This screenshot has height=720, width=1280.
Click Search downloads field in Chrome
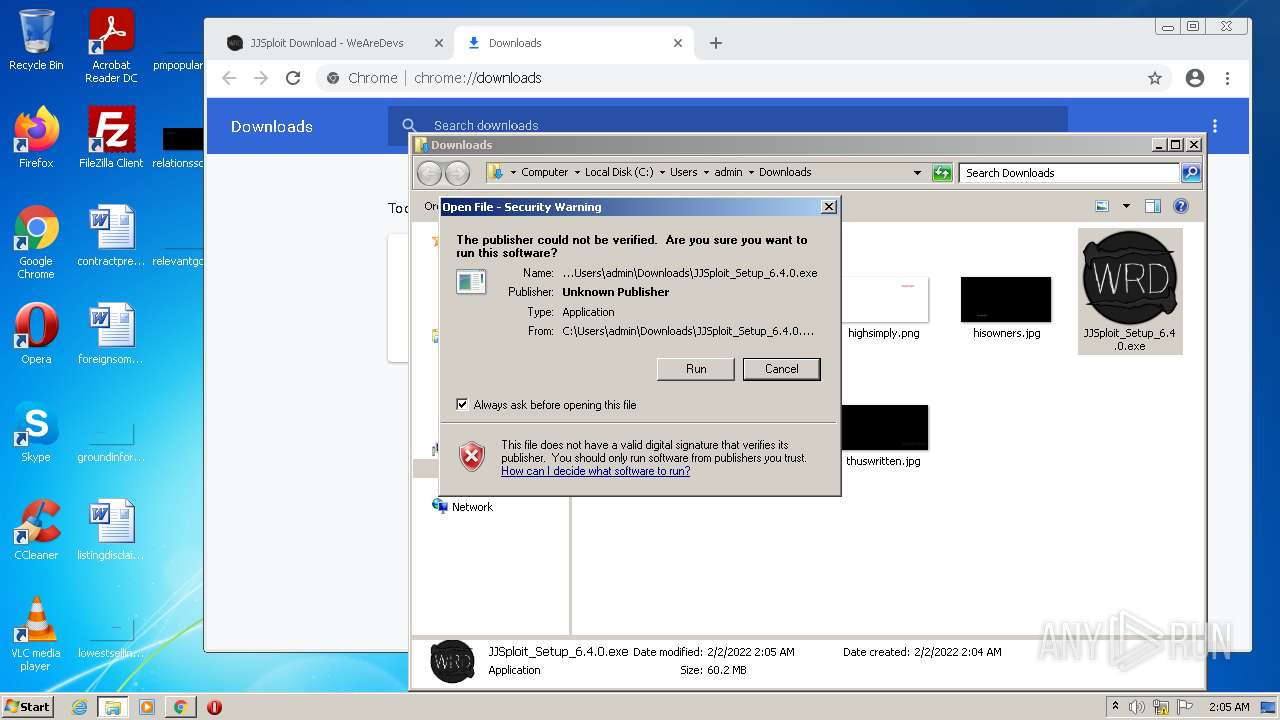(728, 126)
